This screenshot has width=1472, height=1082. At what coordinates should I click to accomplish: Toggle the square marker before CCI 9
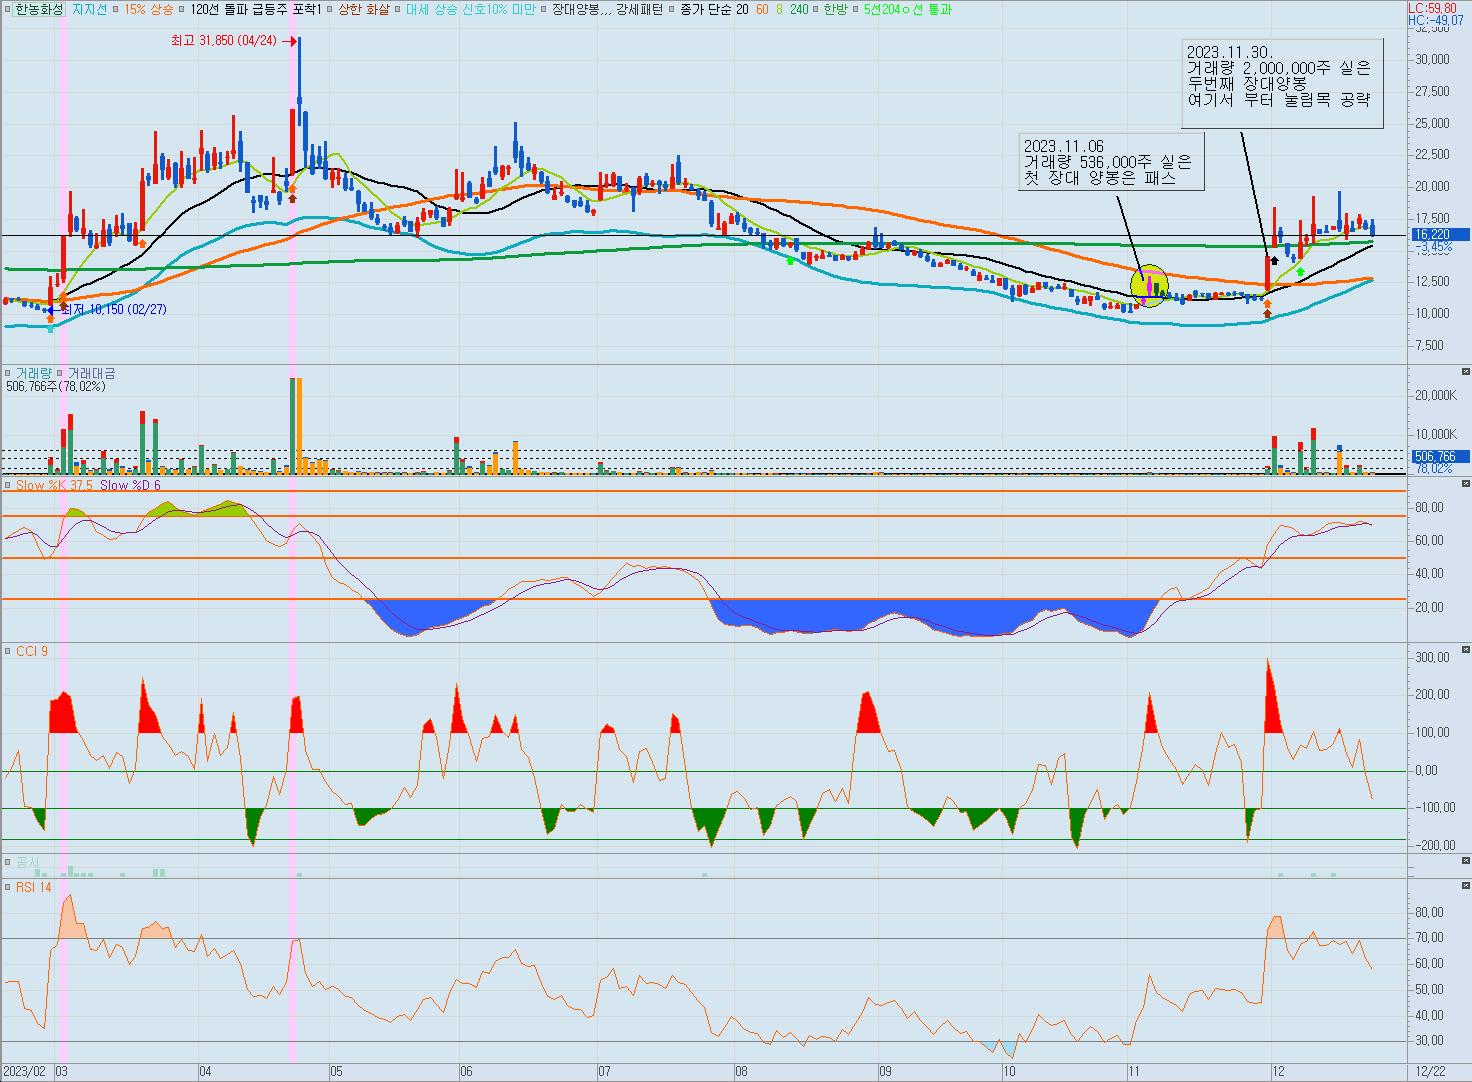[x=8, y=651]
